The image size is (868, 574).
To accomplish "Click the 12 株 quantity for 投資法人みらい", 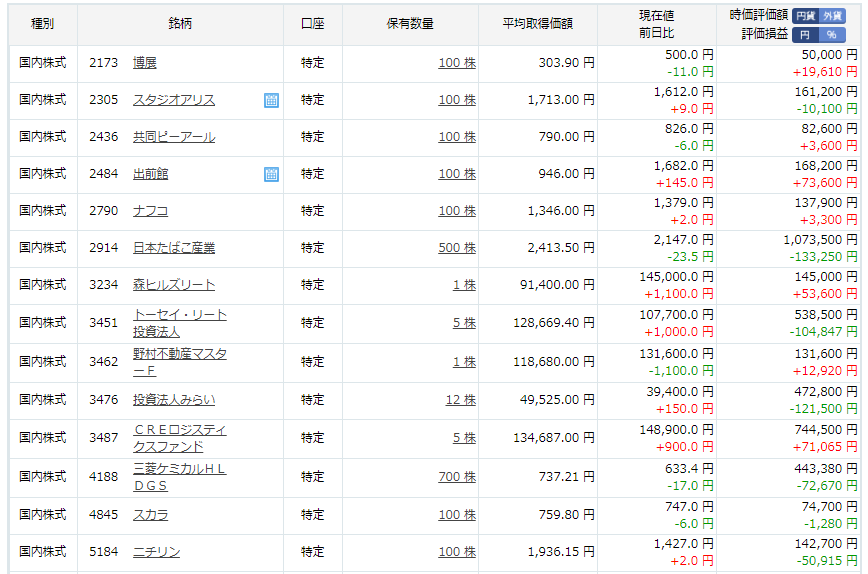I will [461, 400].
